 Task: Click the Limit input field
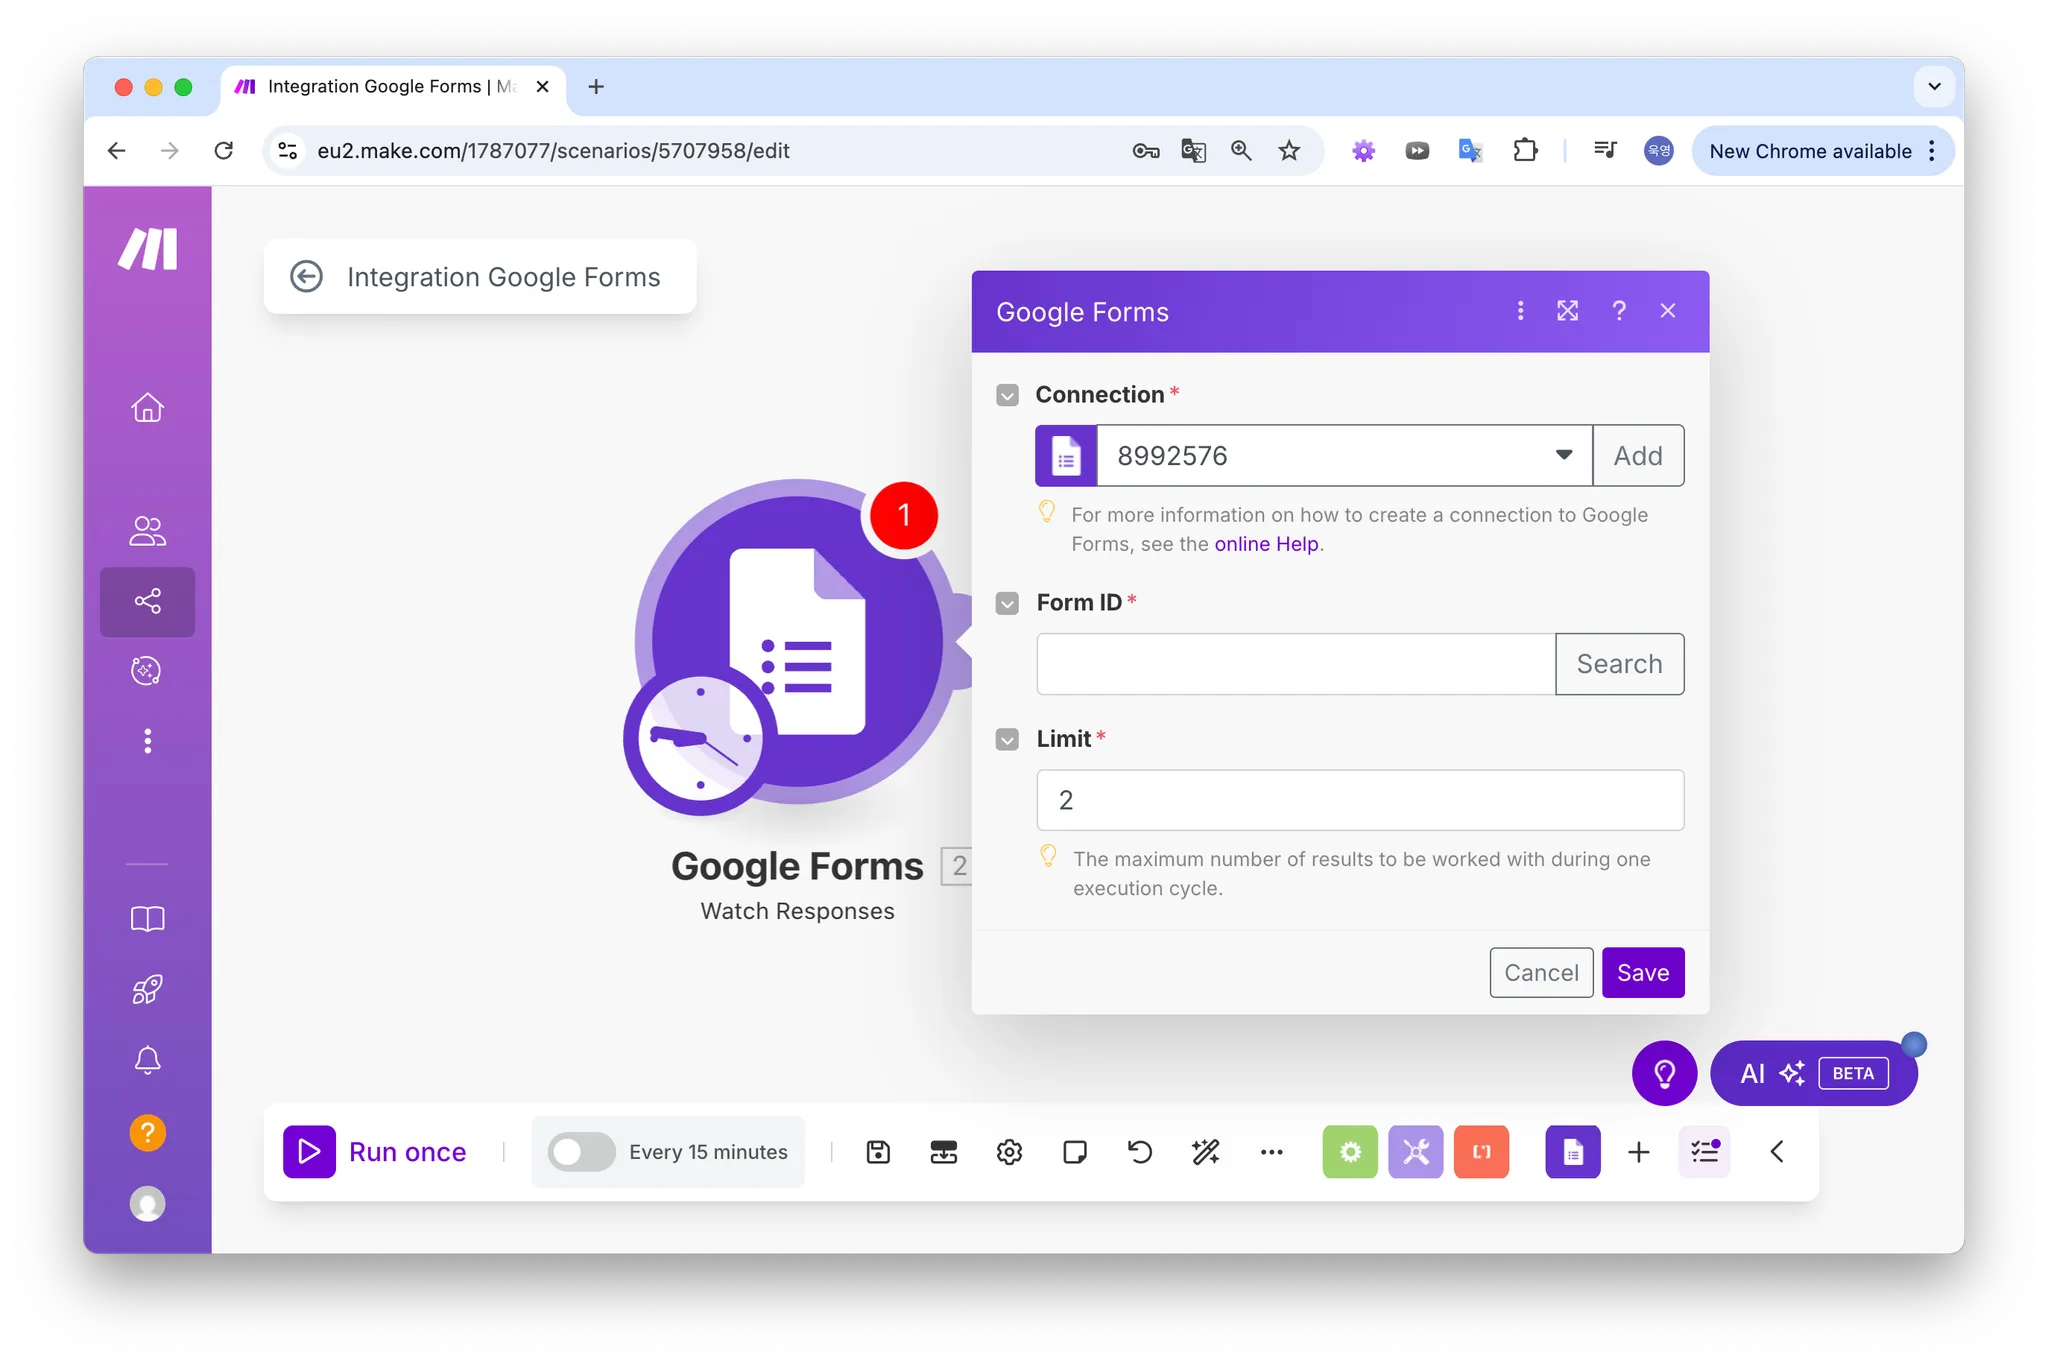click(1360, 800)
